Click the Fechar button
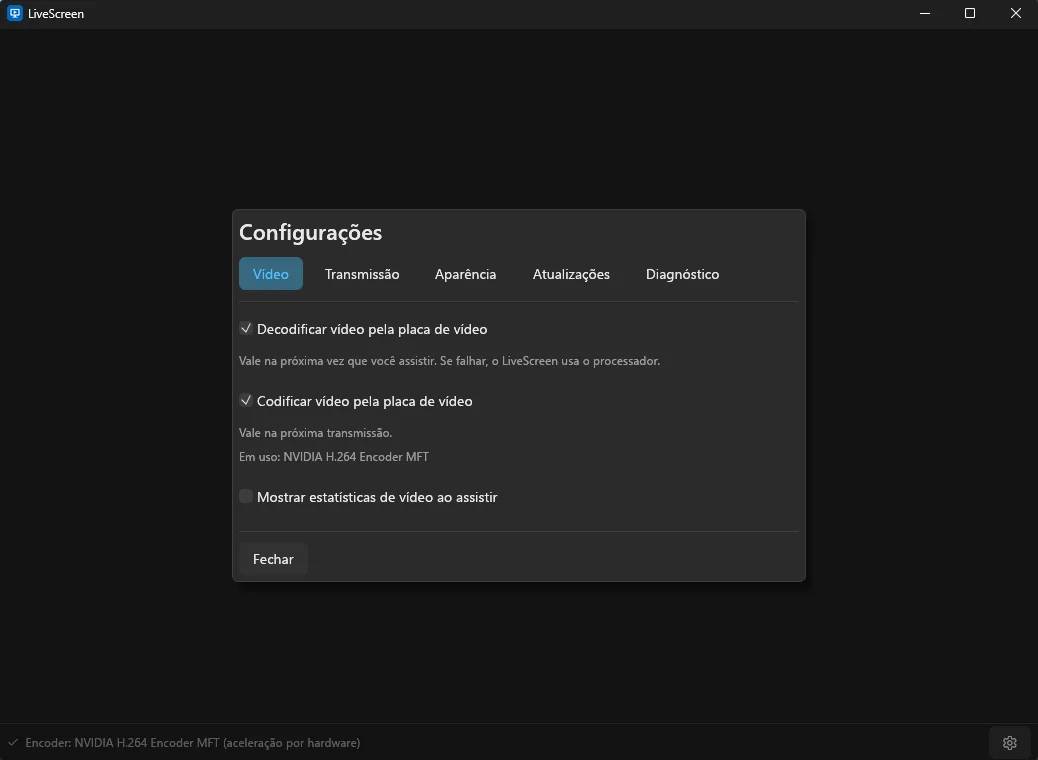Screen dimensions: 1038x760 (x=273, y=559)
